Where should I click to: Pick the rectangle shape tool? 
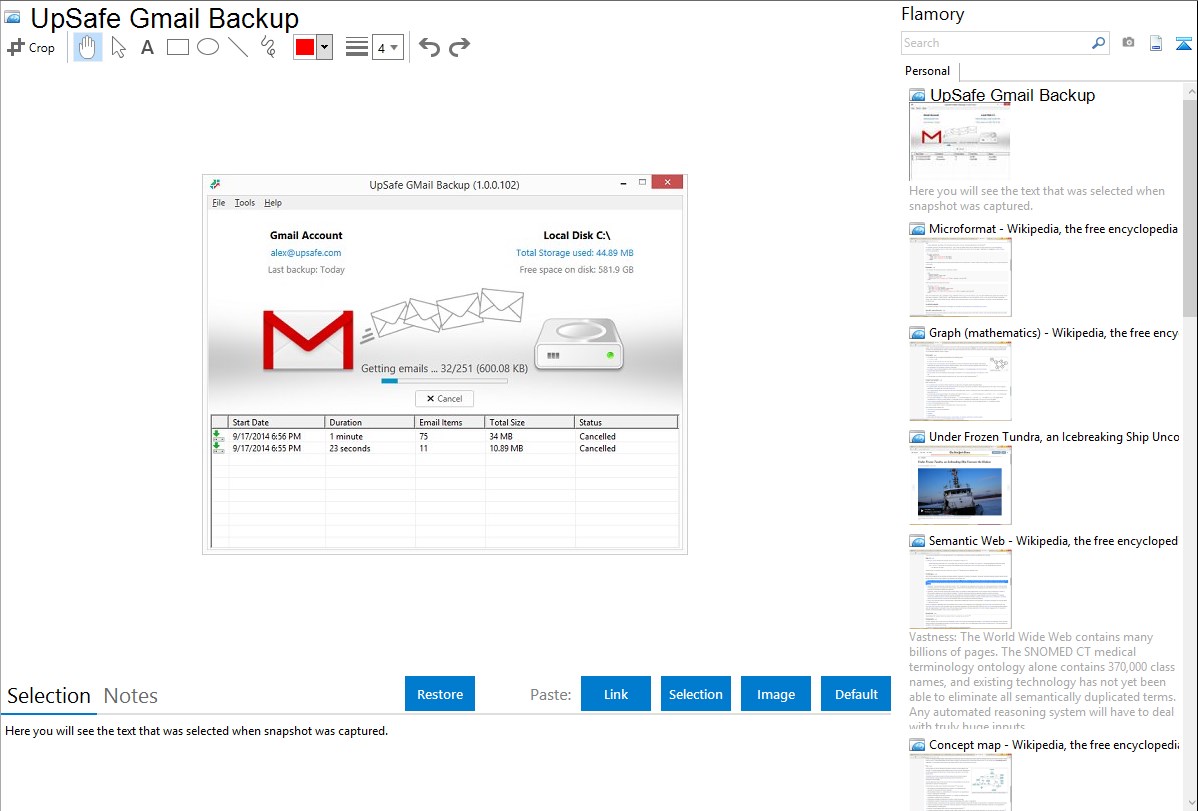pyautogui.click(x=178, y=47)
